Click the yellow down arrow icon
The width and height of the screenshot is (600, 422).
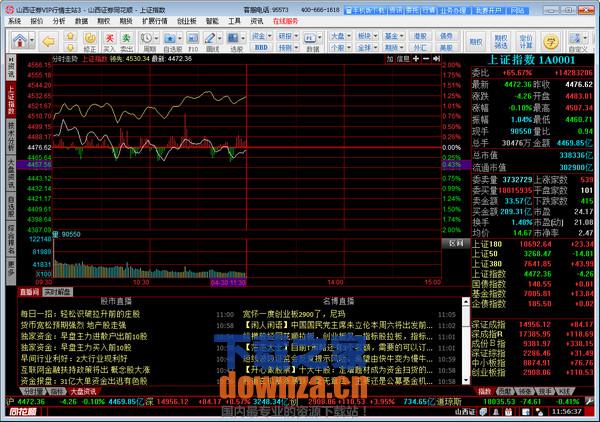[70, 48]
